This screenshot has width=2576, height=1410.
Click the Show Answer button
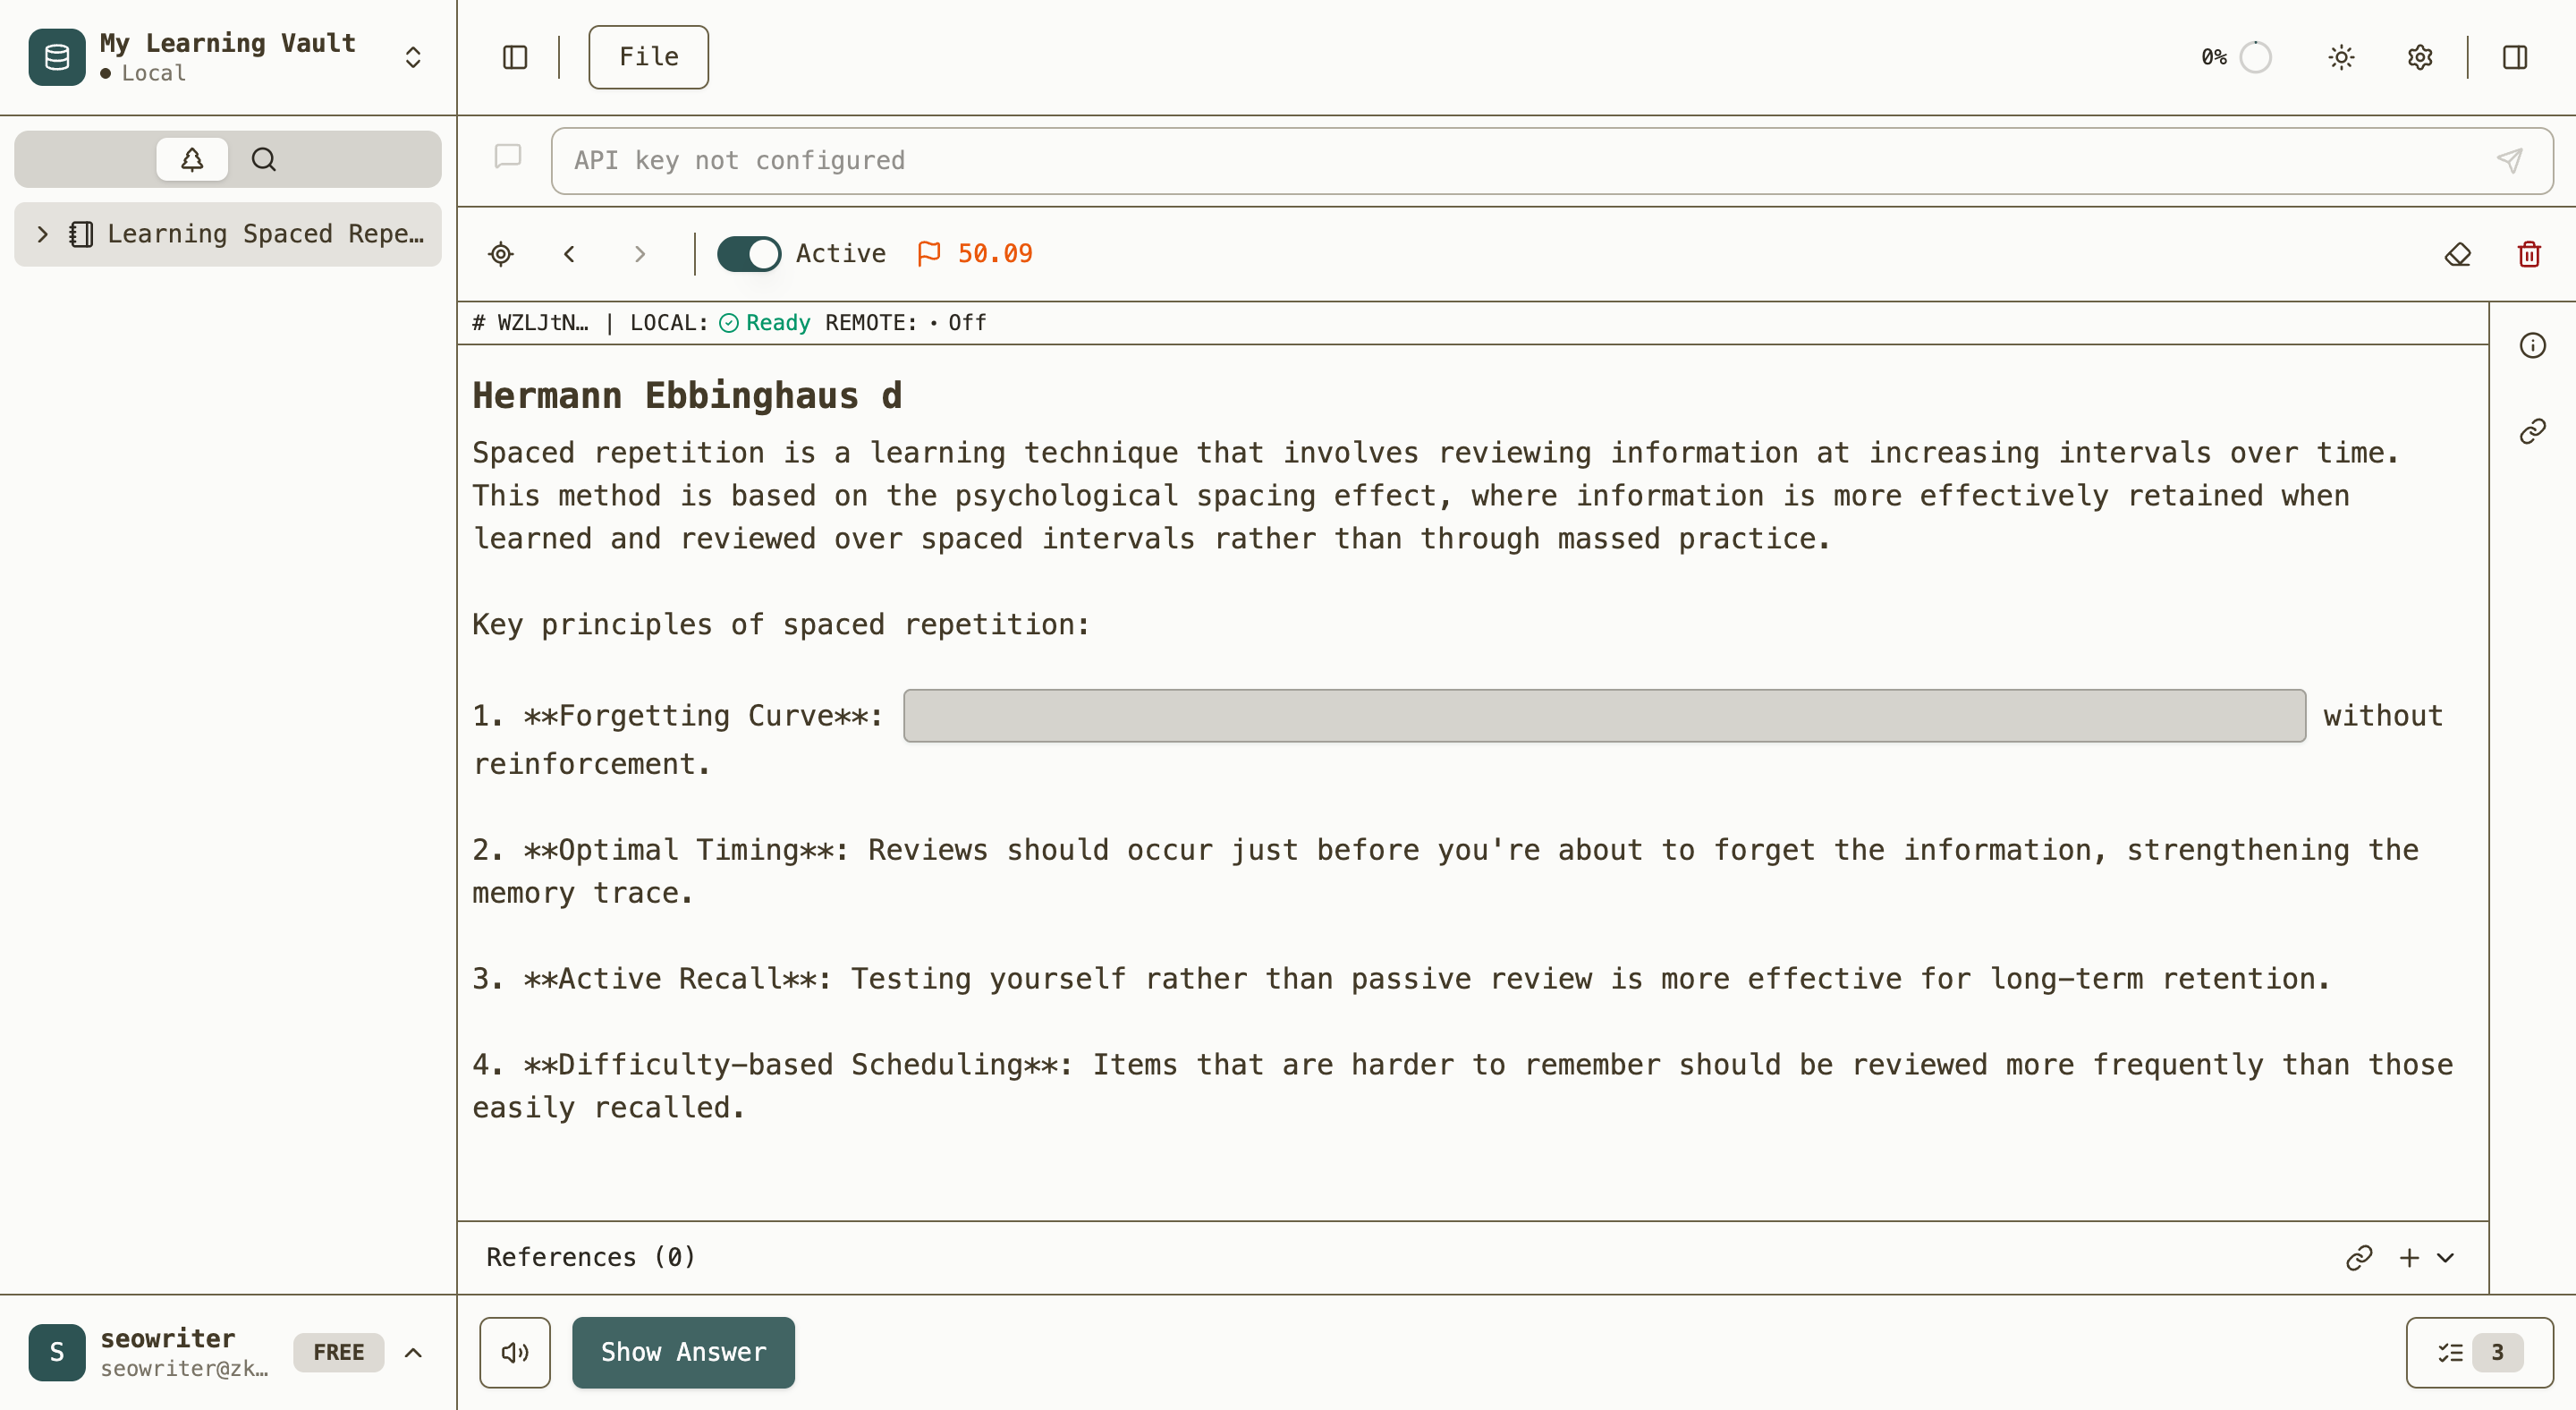click(683, 1352)
